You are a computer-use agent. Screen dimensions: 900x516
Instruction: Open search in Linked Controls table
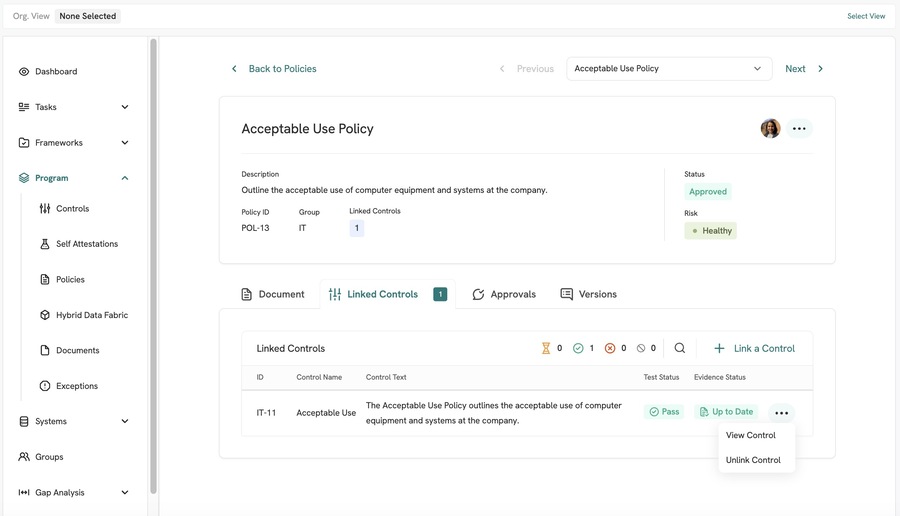pos(680,348)
